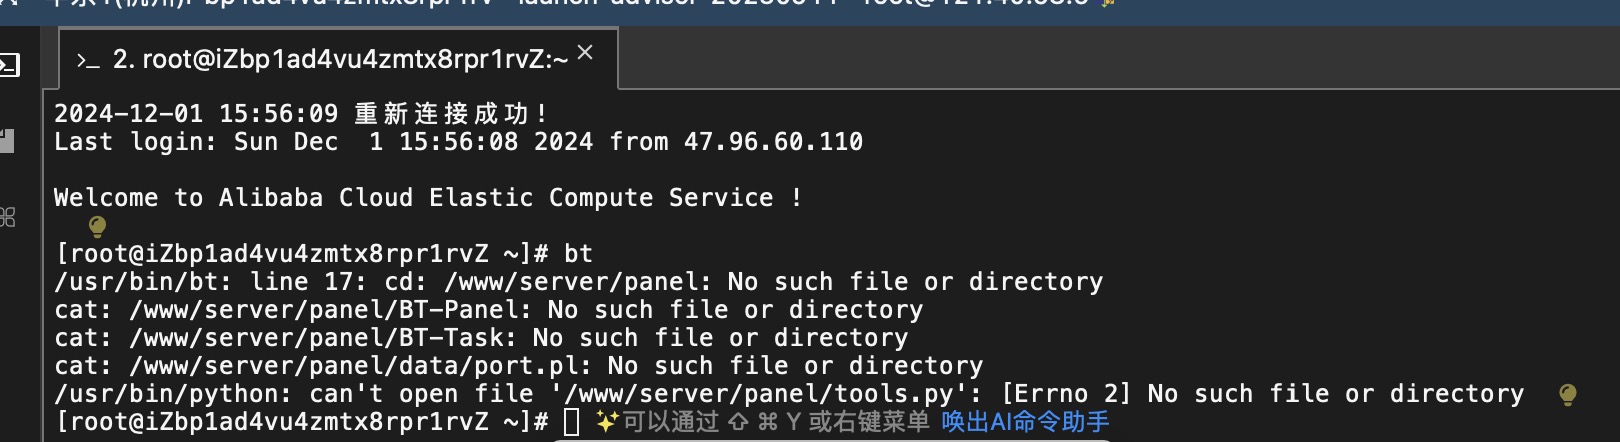Open the terminal session icon in left sidebar
This screenshot has height=442, width=1620.
(x=9, y=66)
